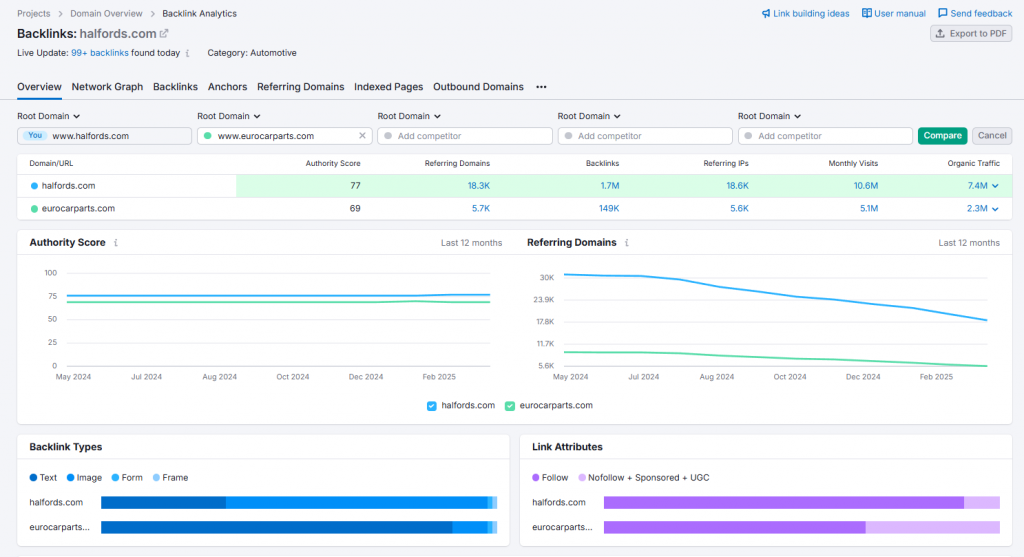Click the info icon next to Referring Domains

(x=627, y=243)
